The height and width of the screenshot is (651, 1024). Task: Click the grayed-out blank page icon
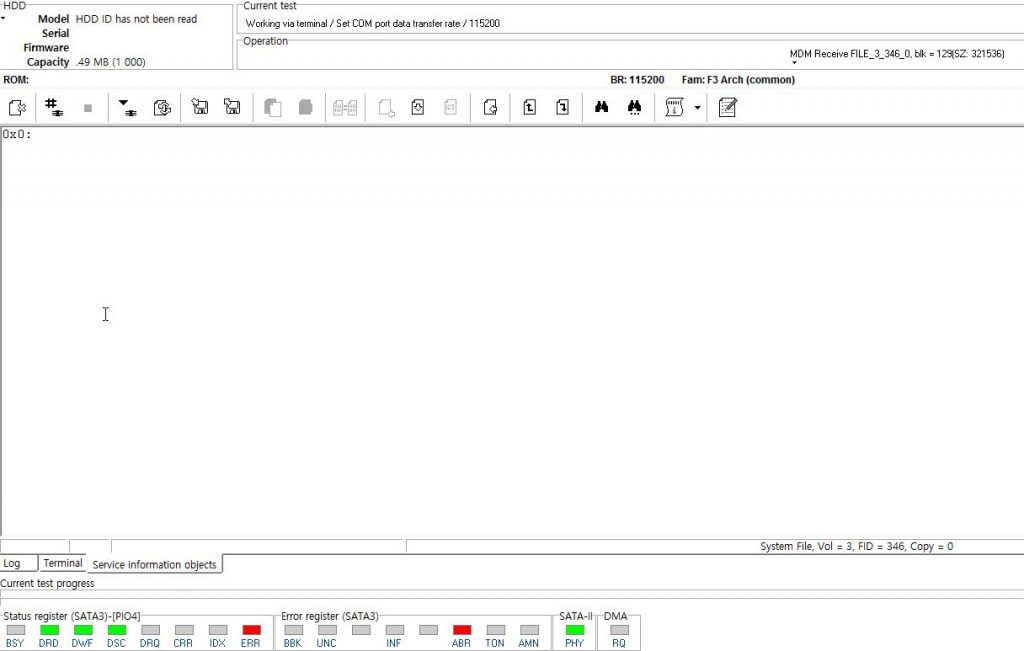[x=387, y=107]
